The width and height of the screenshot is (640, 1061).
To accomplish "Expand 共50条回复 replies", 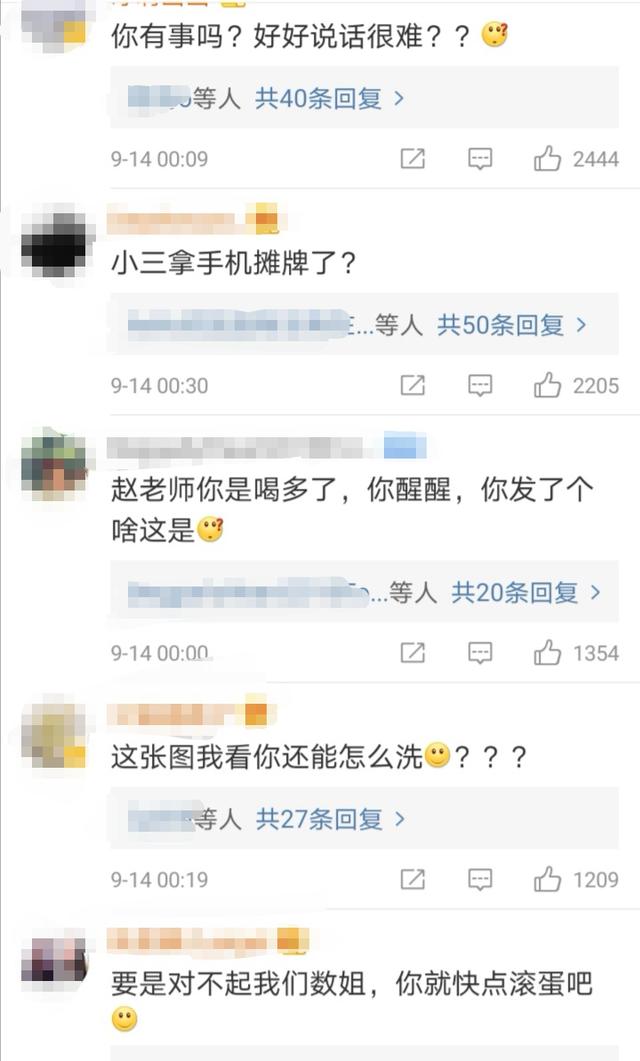I will click(x=511, y=325).
